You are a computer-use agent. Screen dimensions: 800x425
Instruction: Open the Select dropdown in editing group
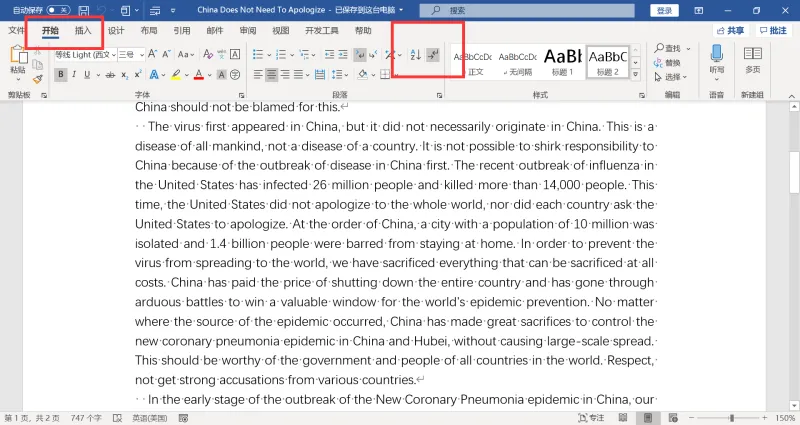click(670, 77)
